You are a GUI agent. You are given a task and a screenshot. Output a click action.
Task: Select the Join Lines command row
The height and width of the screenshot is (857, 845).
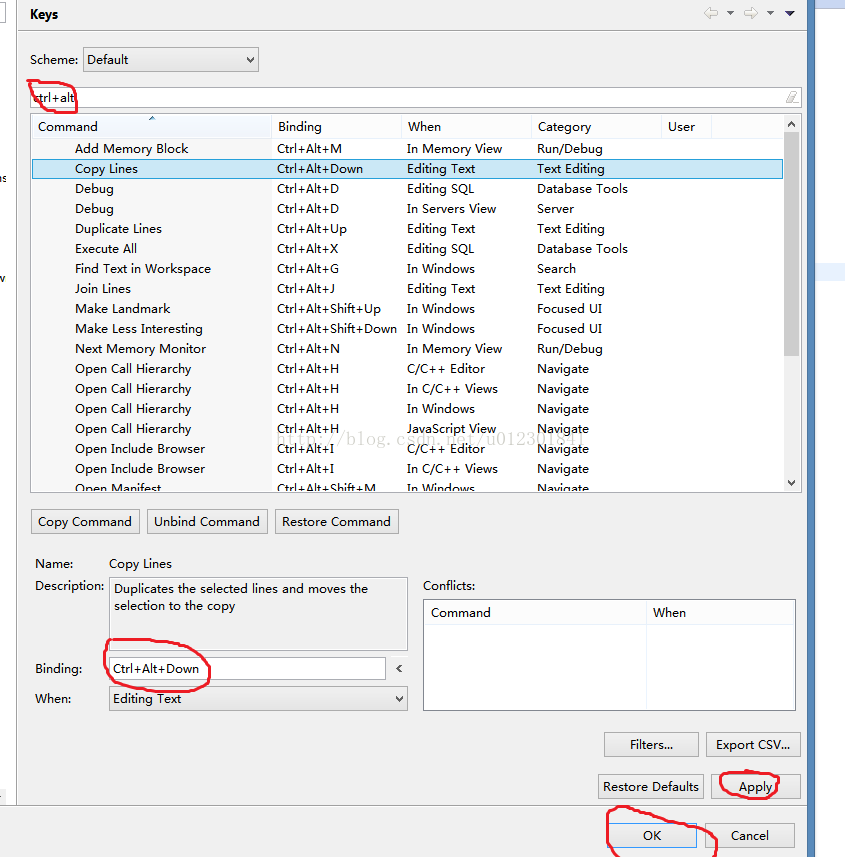[x=103, y=289]
